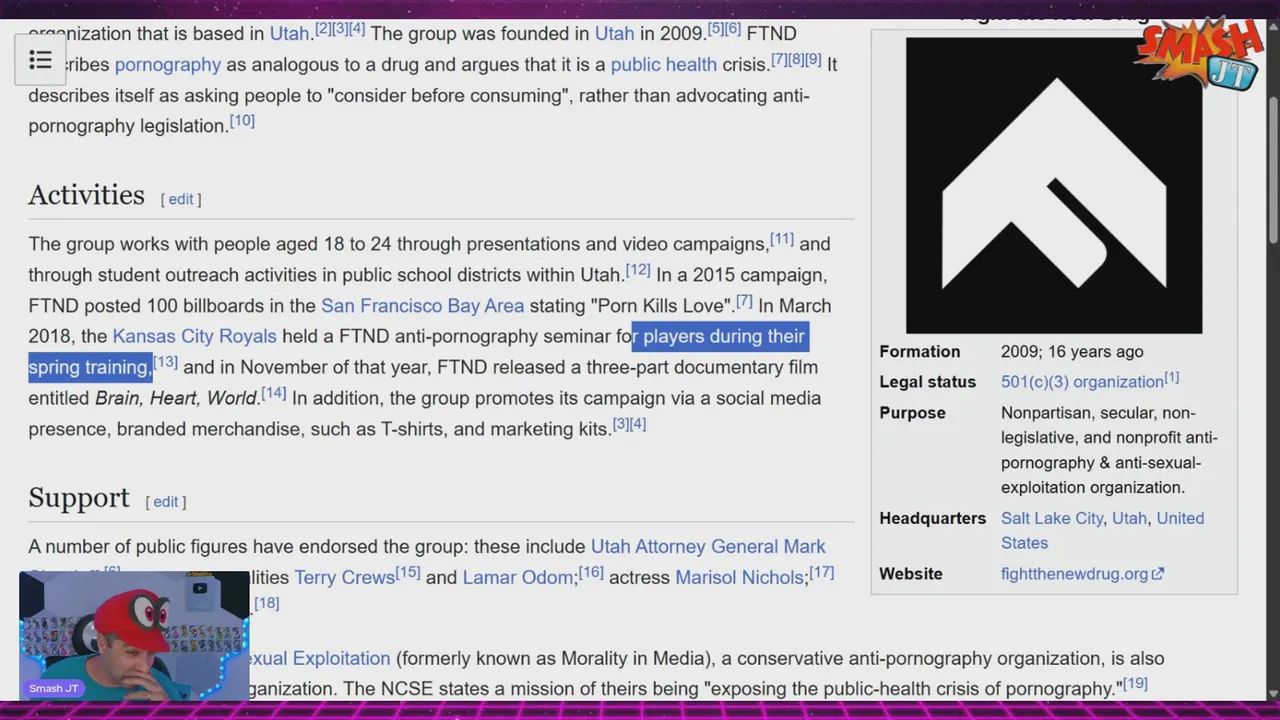The image size is (1280, 720).
Task: Open the Kansas City Royals article
Action: tap(194, 336)
